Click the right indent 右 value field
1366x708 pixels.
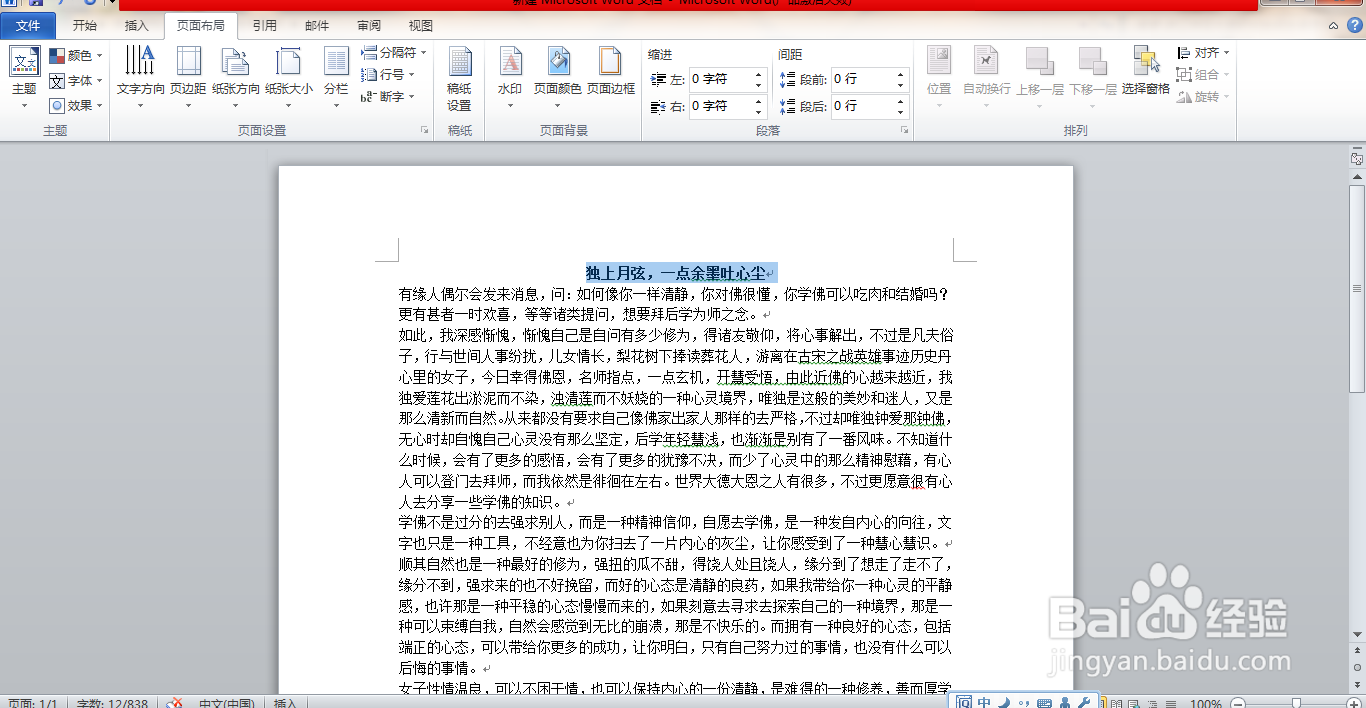(x=719, y=106)
